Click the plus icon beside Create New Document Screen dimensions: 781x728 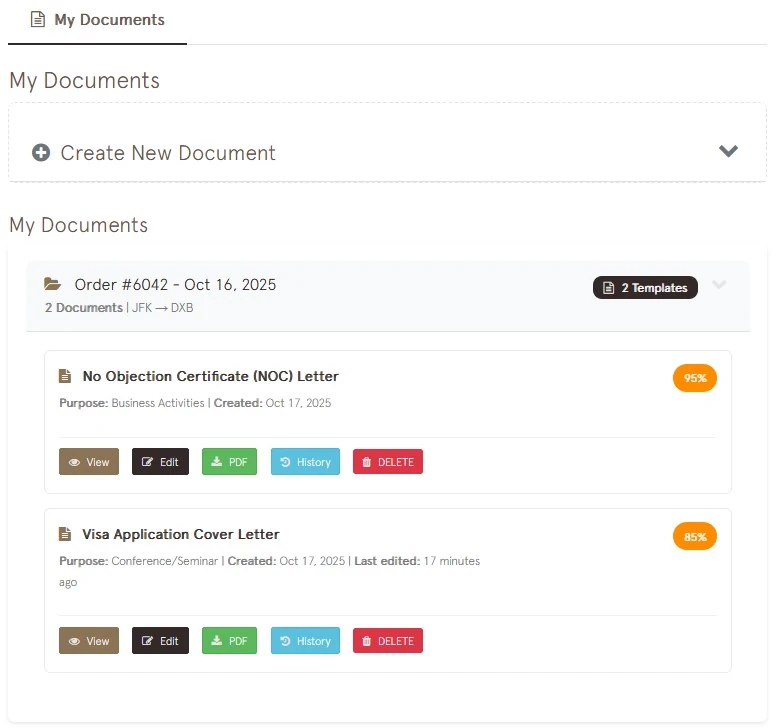coord(41,153)
